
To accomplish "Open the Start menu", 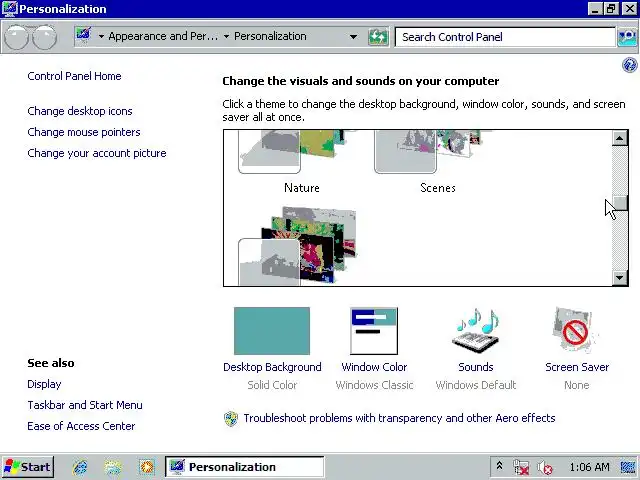I will point(28,467).
